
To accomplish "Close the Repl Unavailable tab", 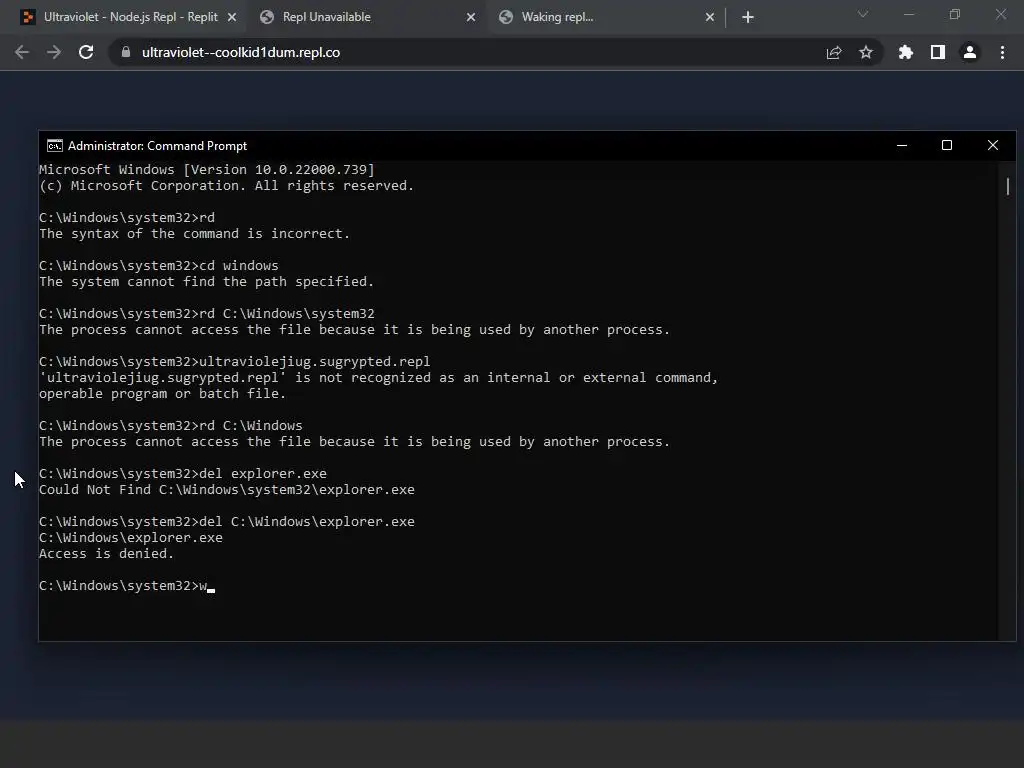I will 471,17.
